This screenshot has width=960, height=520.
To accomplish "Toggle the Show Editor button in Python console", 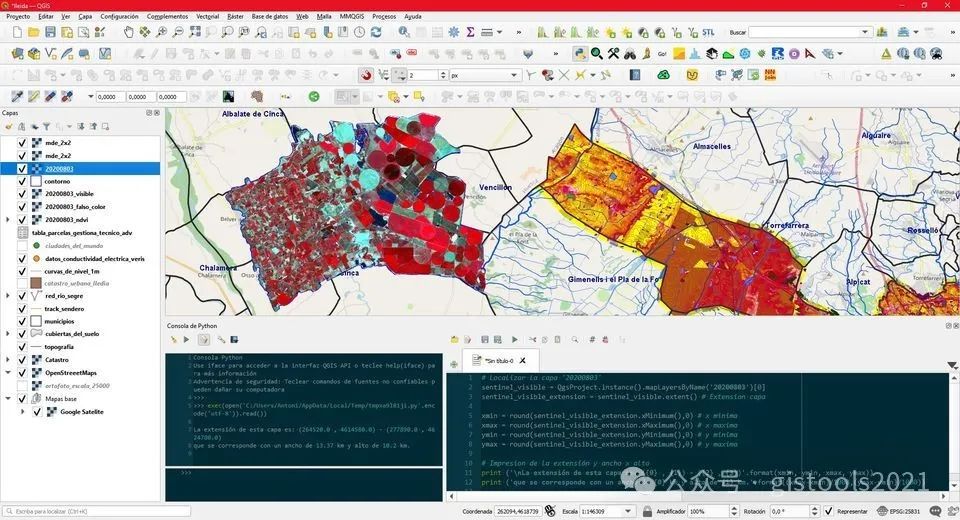I will 204,339.
